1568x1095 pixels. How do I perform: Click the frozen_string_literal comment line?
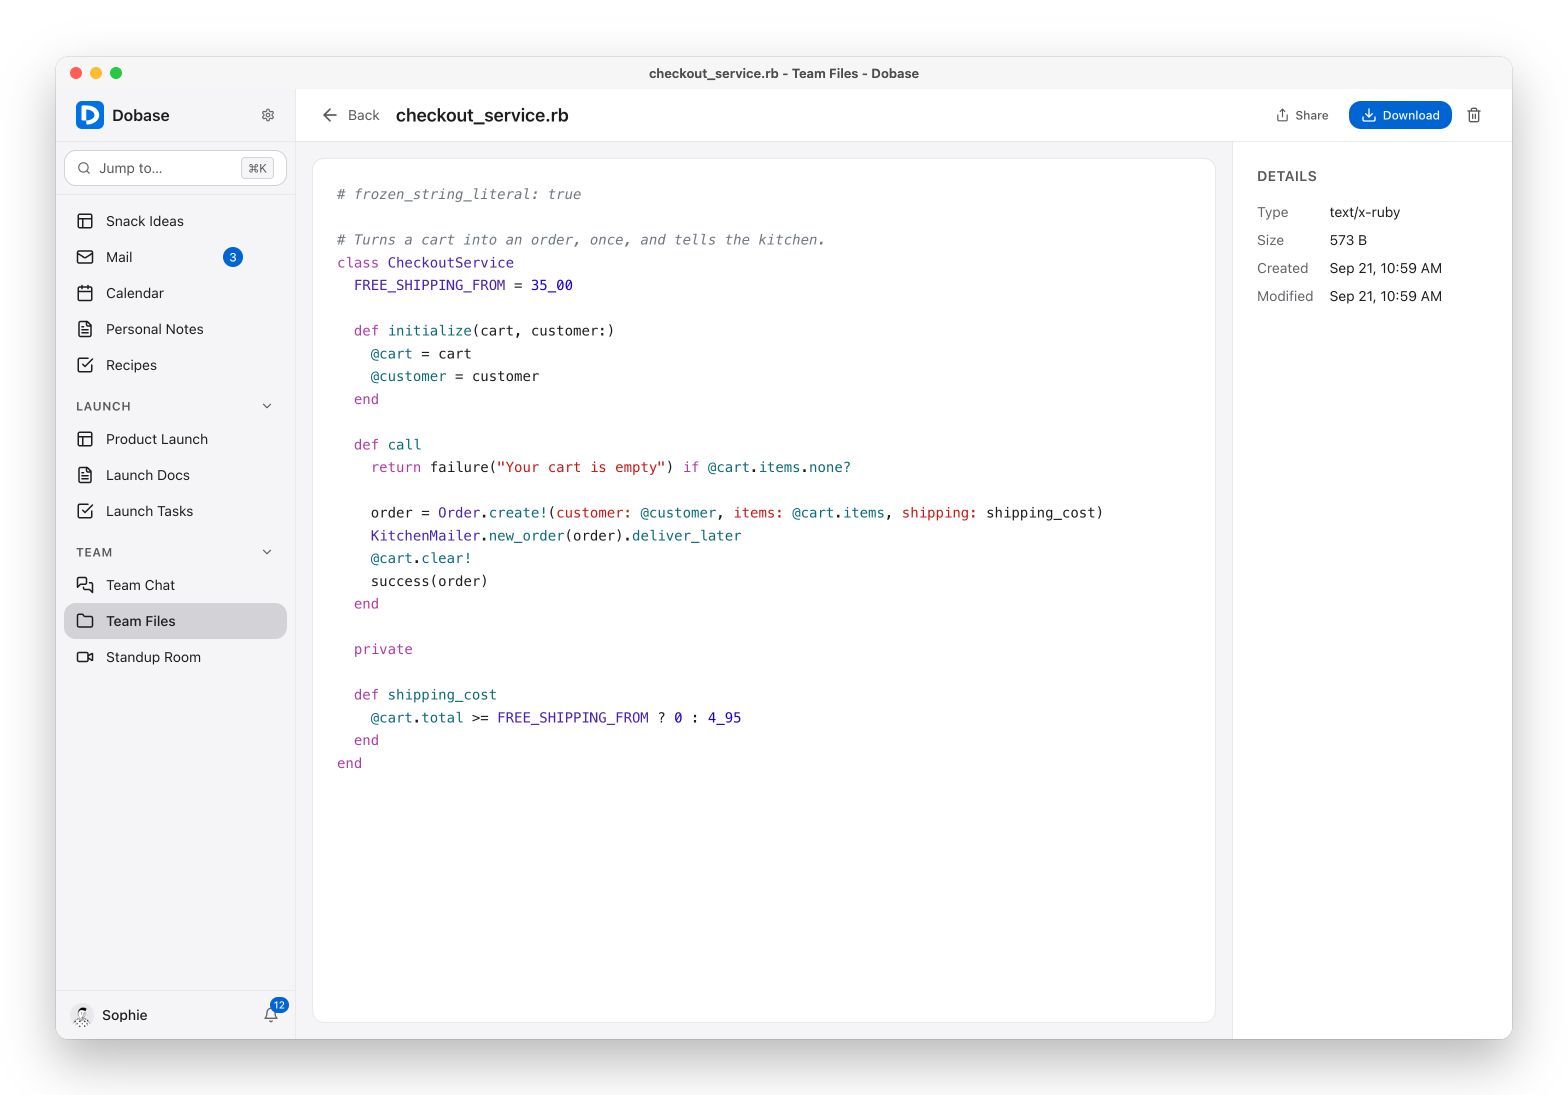(x=459, y=194)
